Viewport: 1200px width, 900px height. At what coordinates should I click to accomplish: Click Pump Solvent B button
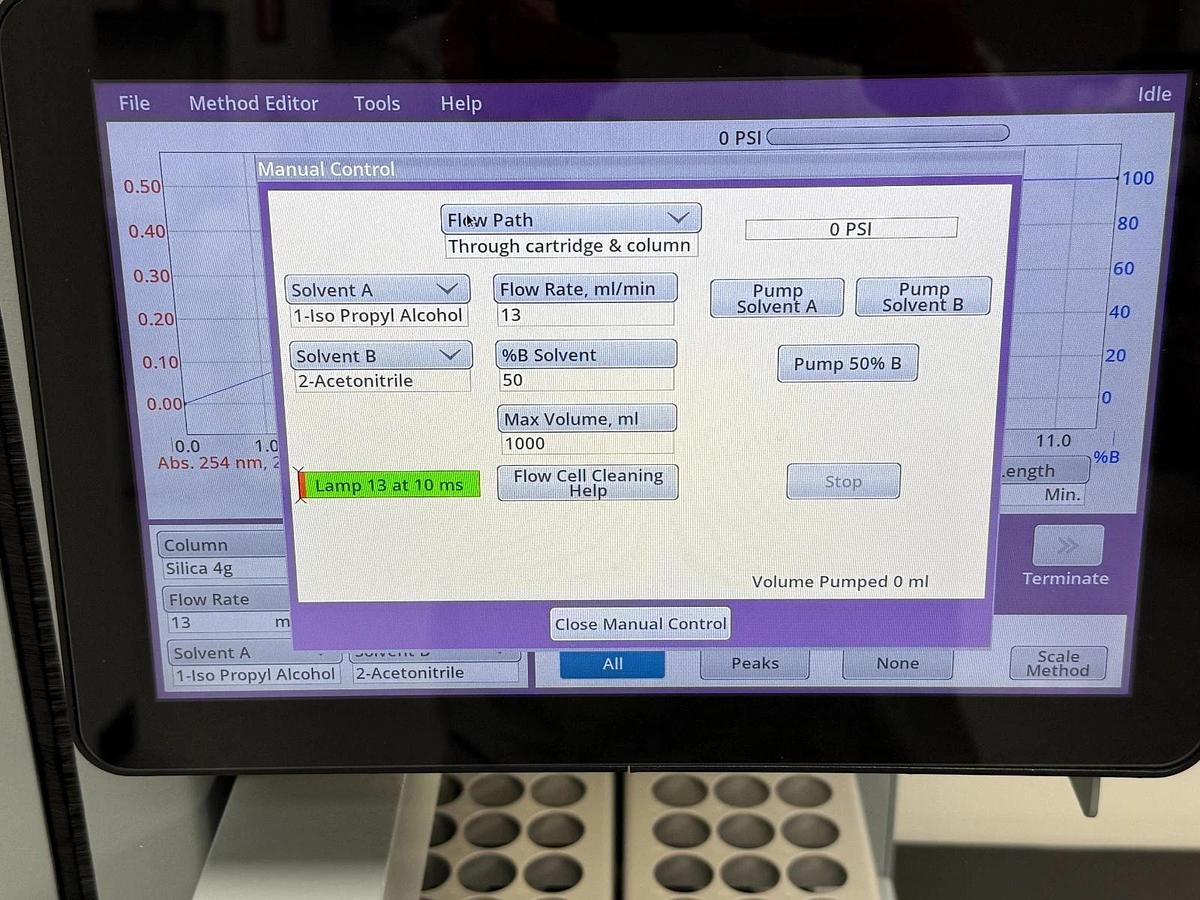[x=923, y=296]
